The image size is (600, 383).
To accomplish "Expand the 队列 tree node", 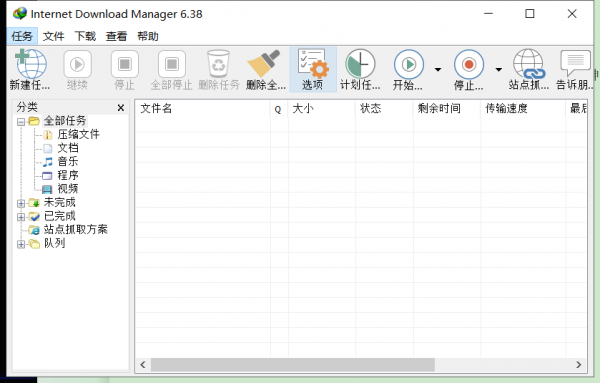I will pos(21,244).
